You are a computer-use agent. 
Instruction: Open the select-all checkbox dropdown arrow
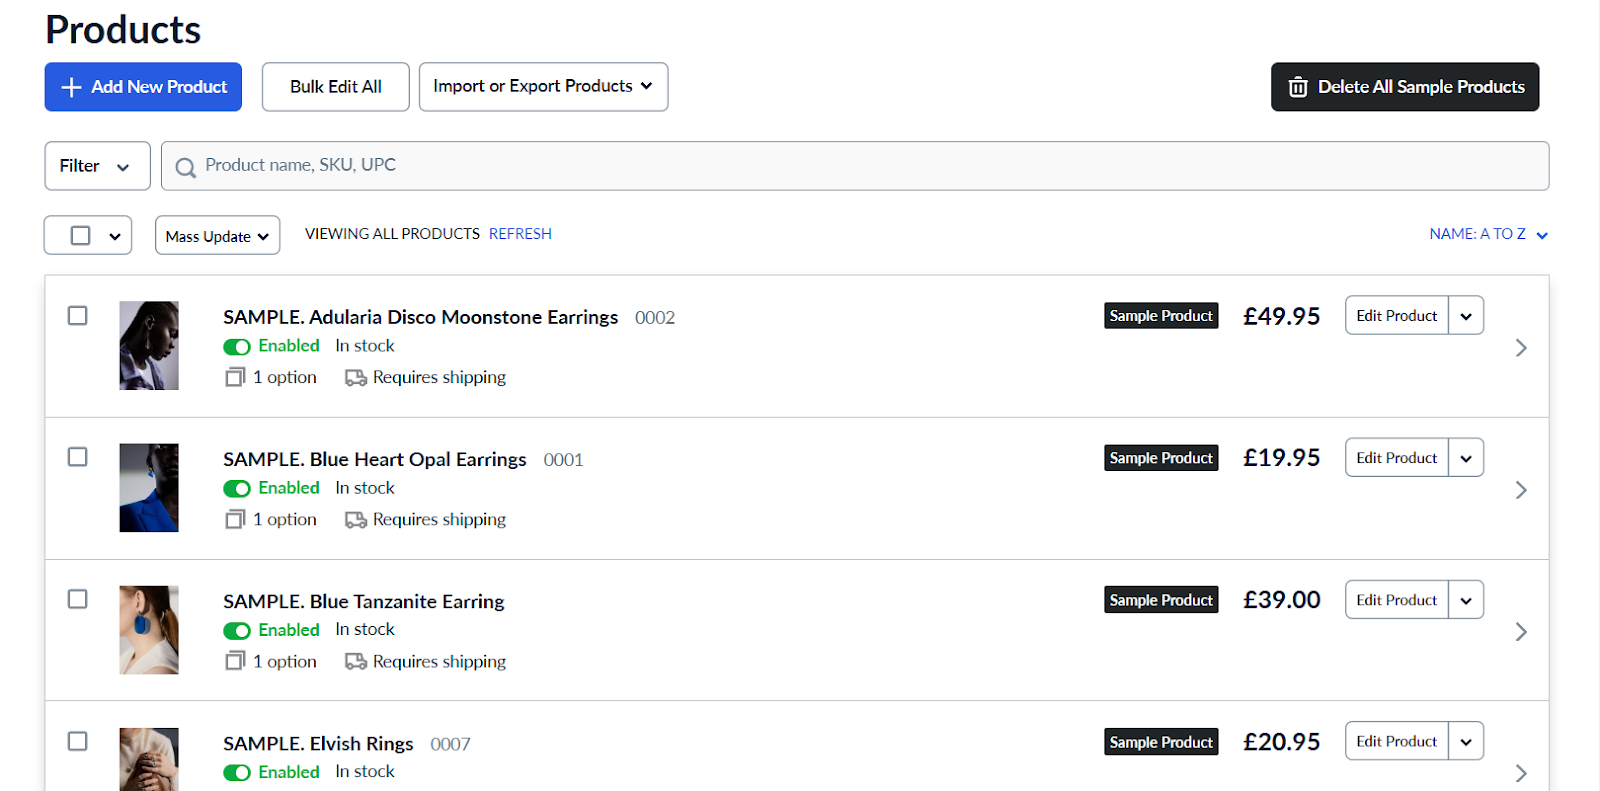pyautogui.click(x=115, y=236)
